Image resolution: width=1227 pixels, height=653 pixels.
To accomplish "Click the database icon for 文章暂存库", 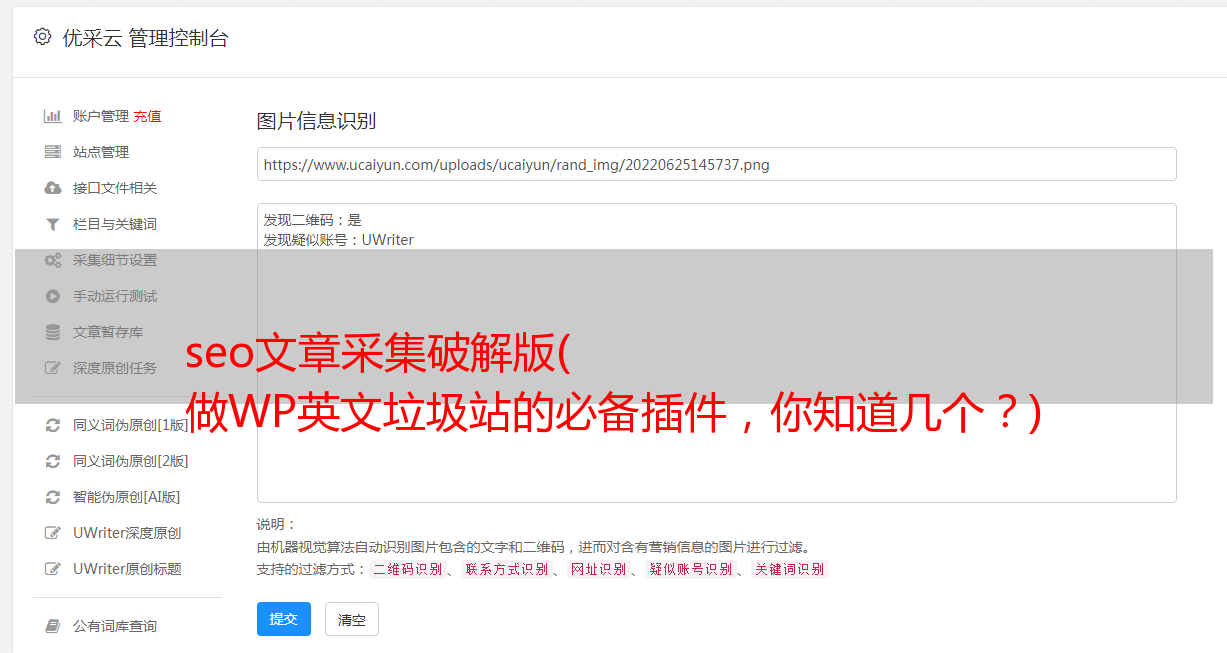I will [53, 332].
